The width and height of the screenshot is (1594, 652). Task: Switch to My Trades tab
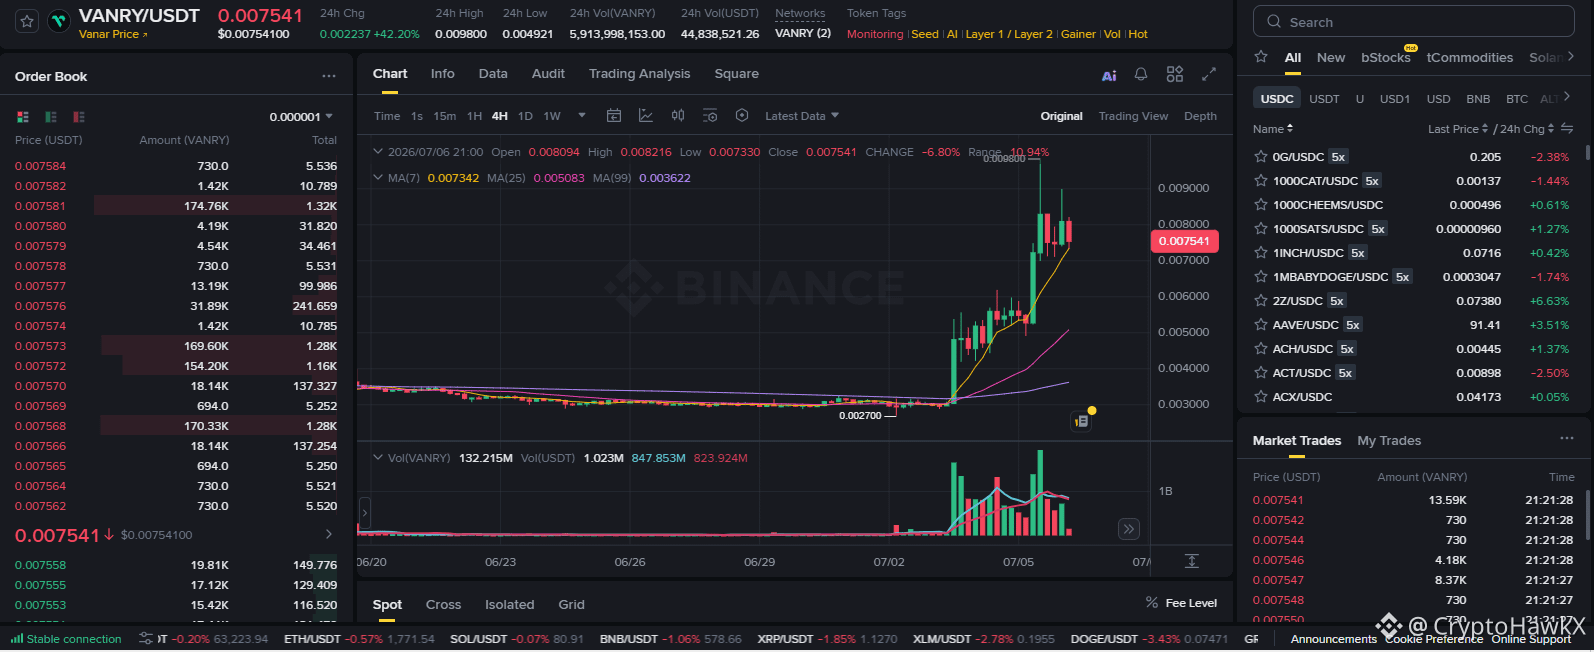[1389, 440]
